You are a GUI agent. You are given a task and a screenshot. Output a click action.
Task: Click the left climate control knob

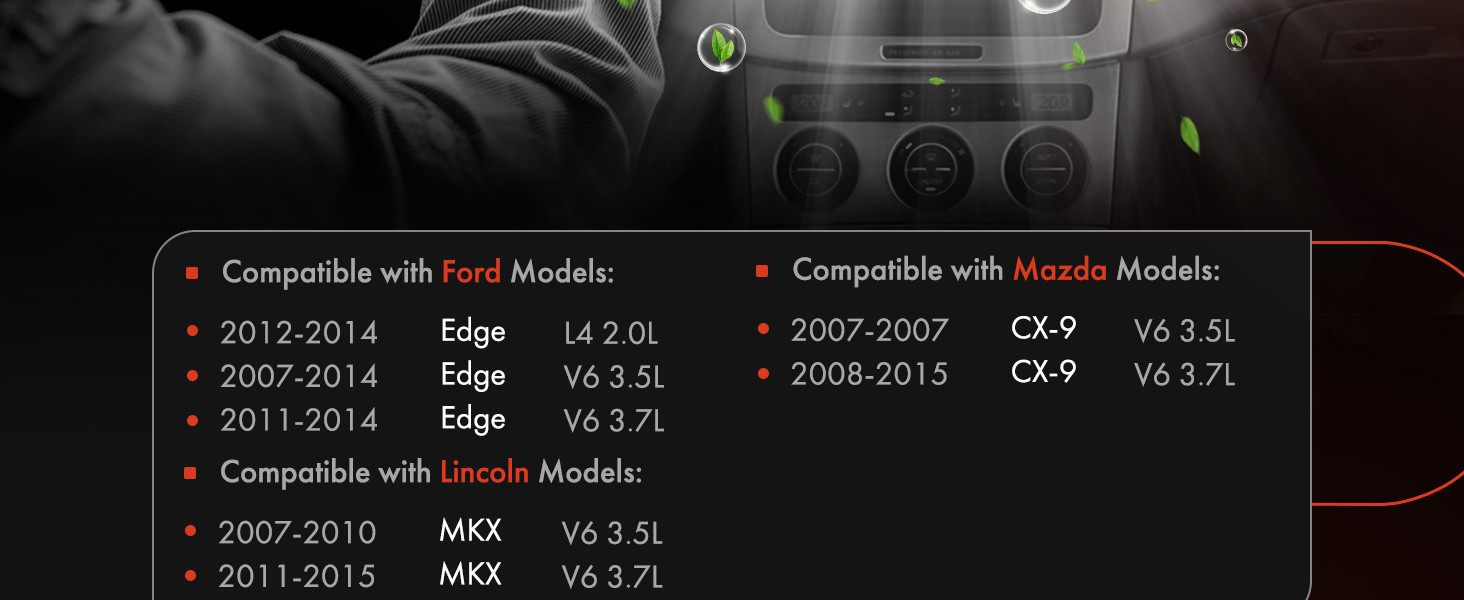[x=817, y=172]
